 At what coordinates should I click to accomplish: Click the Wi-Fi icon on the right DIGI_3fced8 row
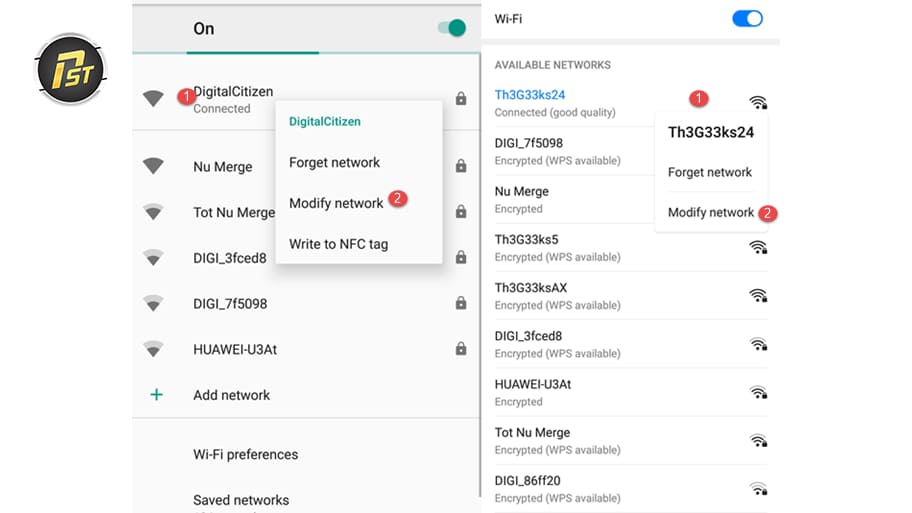click(758, 344)
